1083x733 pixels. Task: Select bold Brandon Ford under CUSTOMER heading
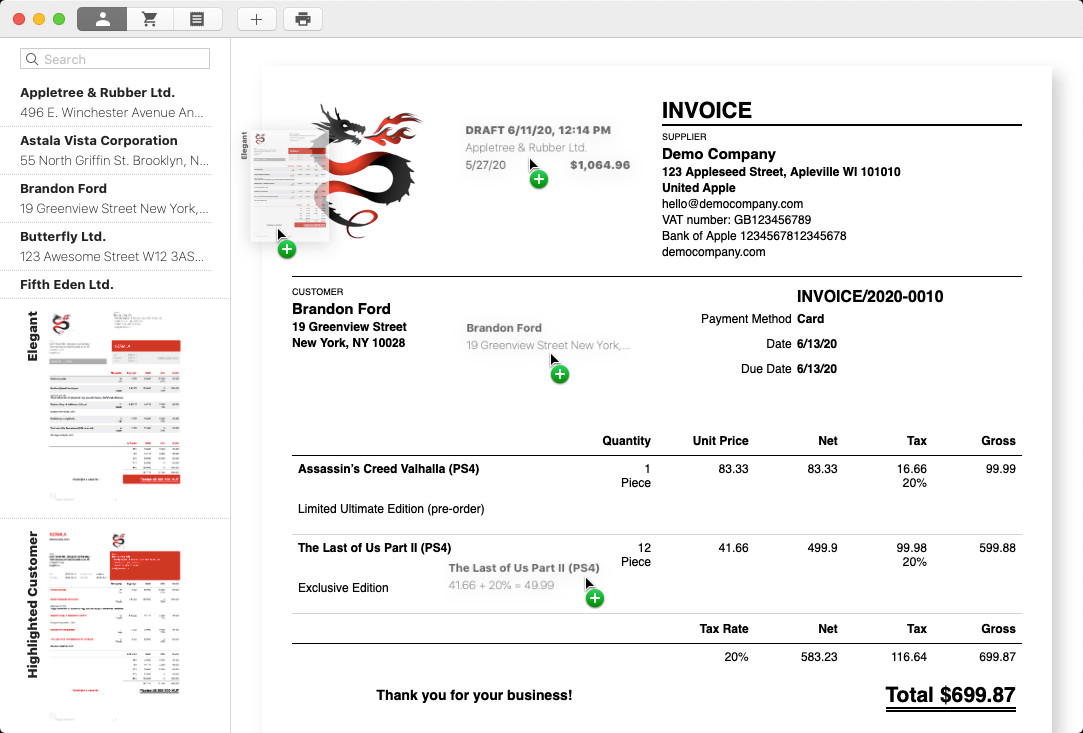click(341, 309)
